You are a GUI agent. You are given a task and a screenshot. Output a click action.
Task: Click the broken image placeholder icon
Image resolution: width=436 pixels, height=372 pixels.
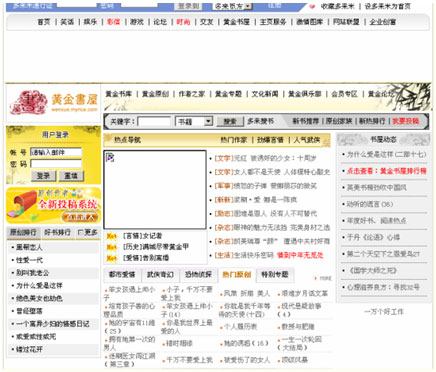point(110,157)
